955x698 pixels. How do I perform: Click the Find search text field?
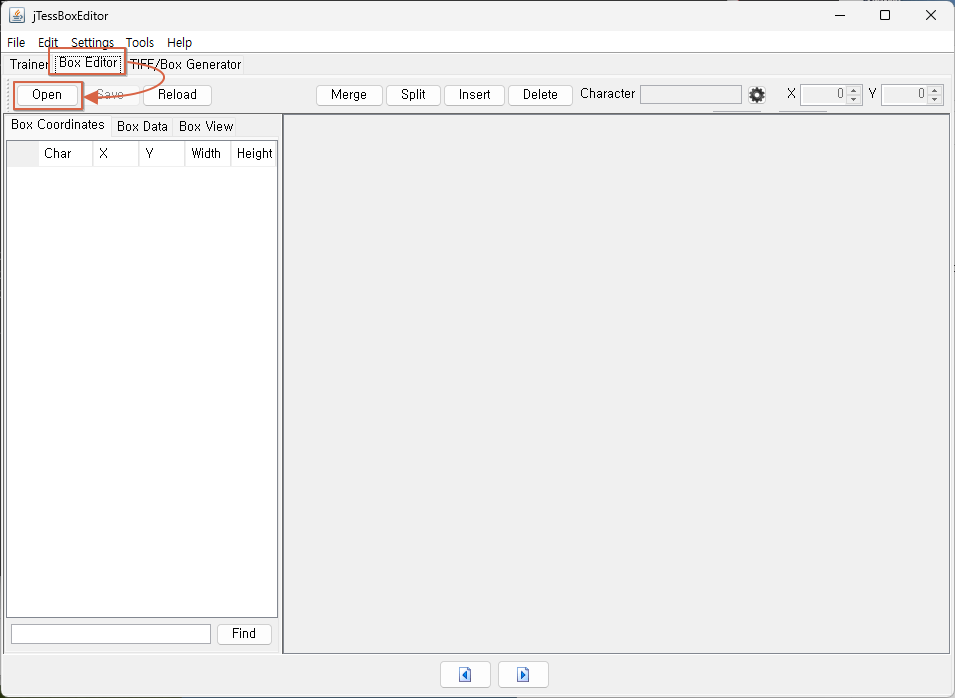[x=111, y=634]
